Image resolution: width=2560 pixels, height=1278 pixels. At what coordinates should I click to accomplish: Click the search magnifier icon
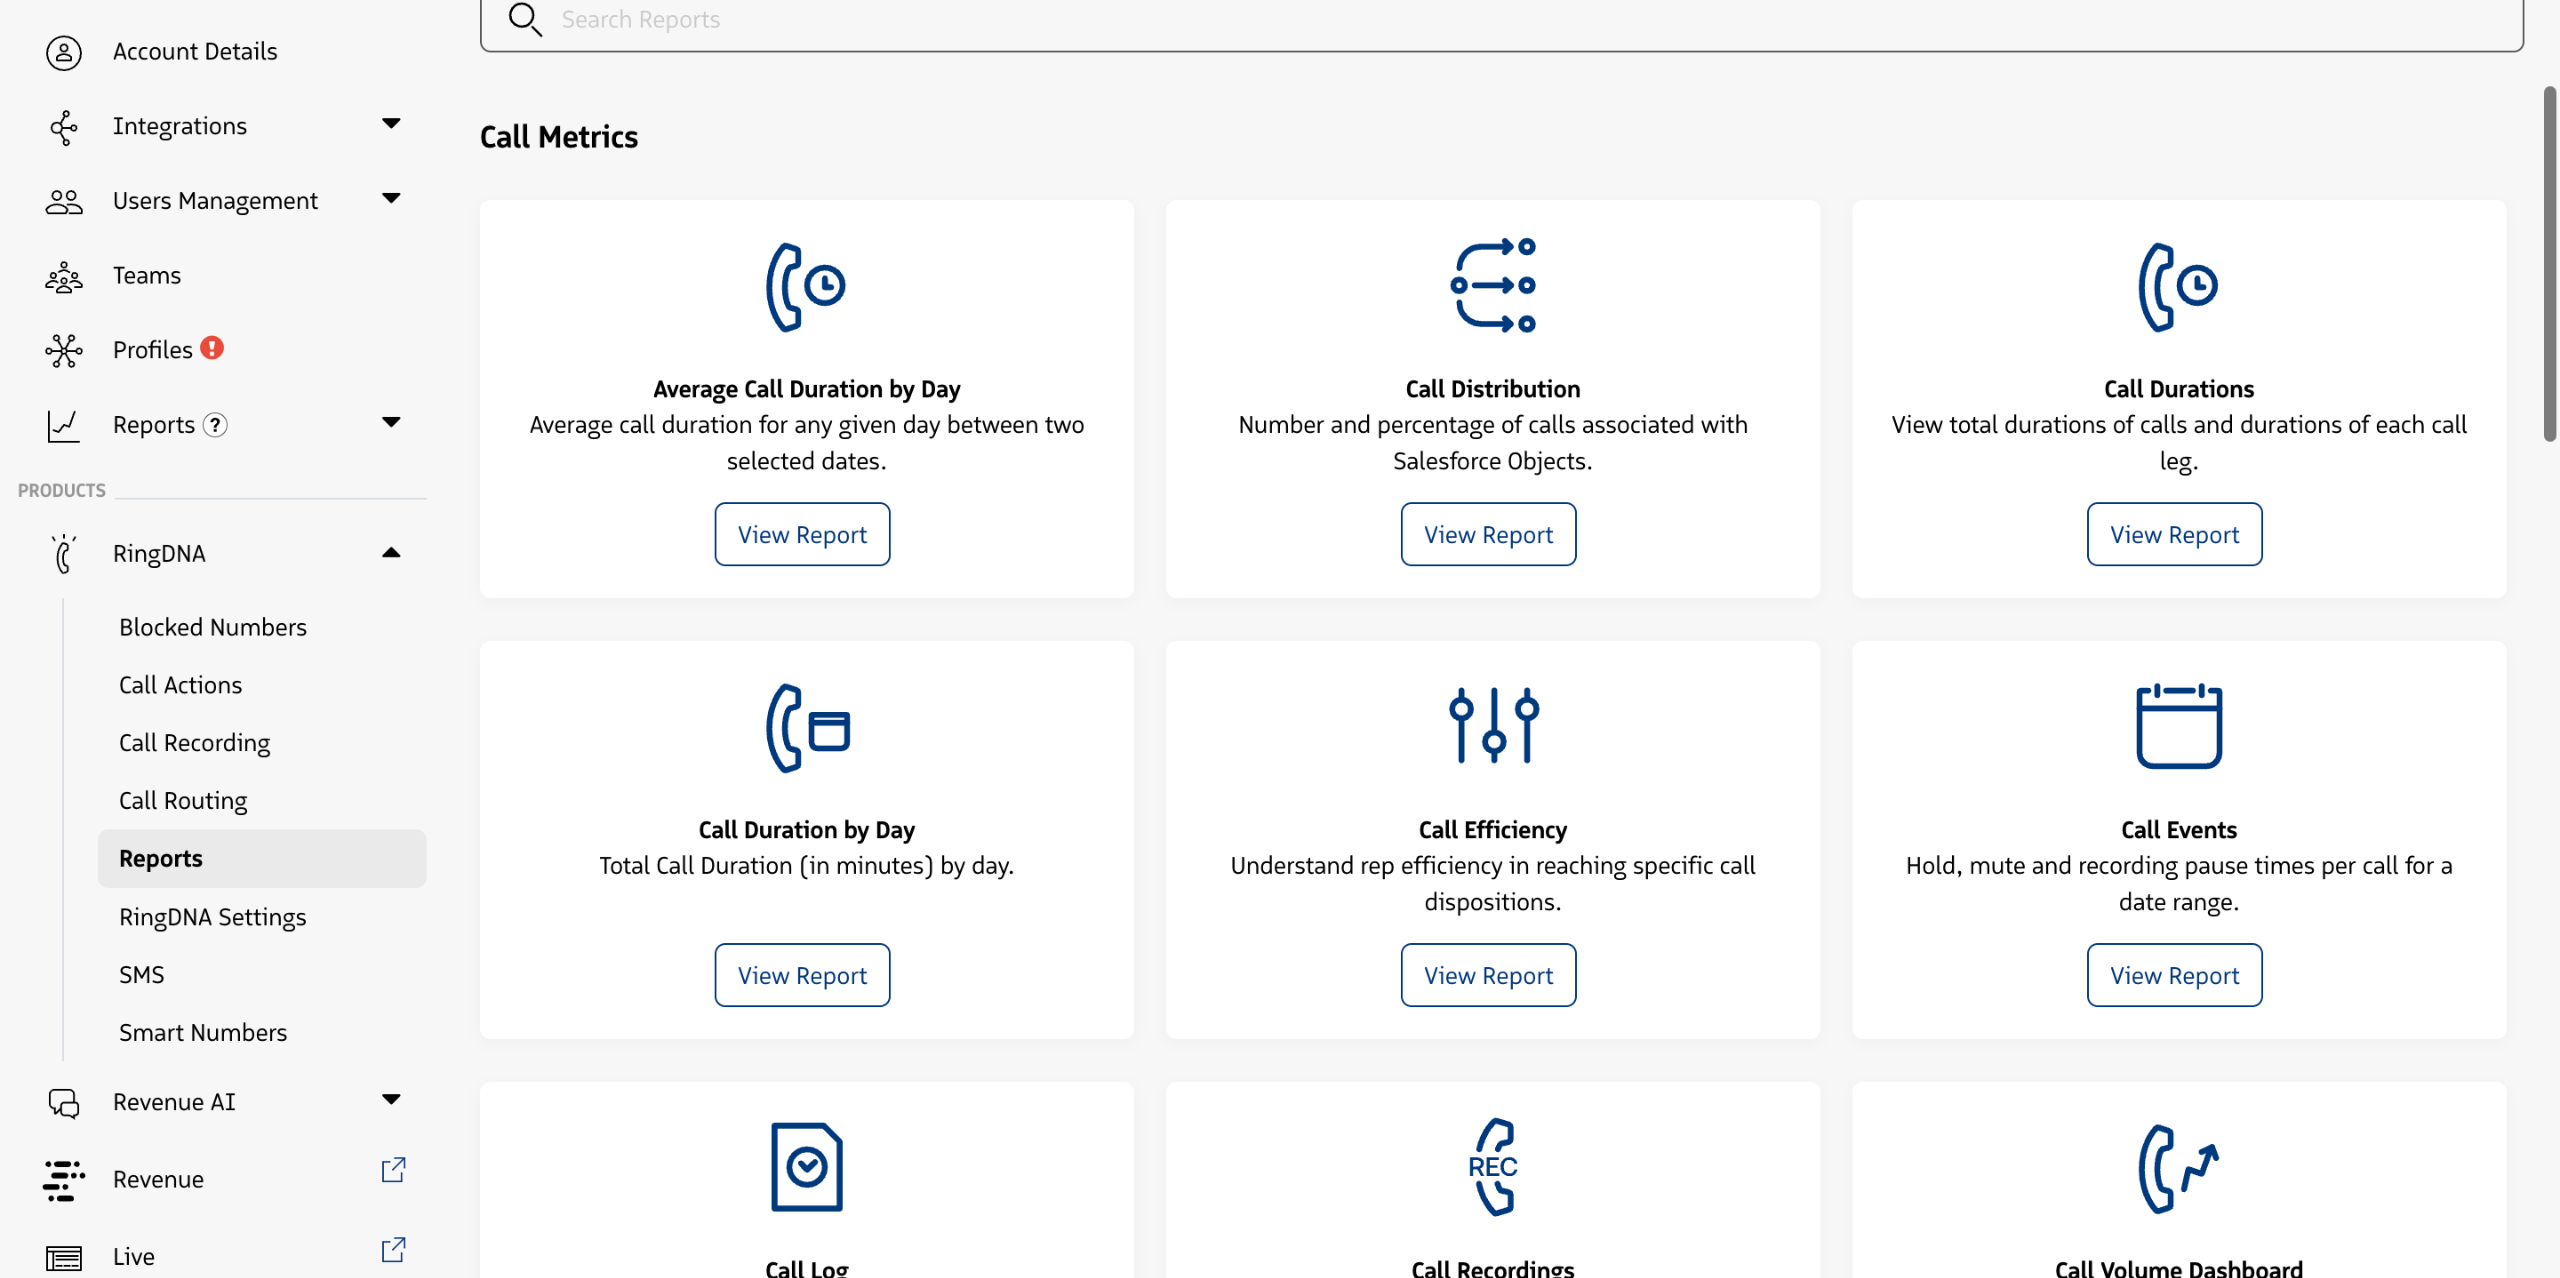coord(525,19)
